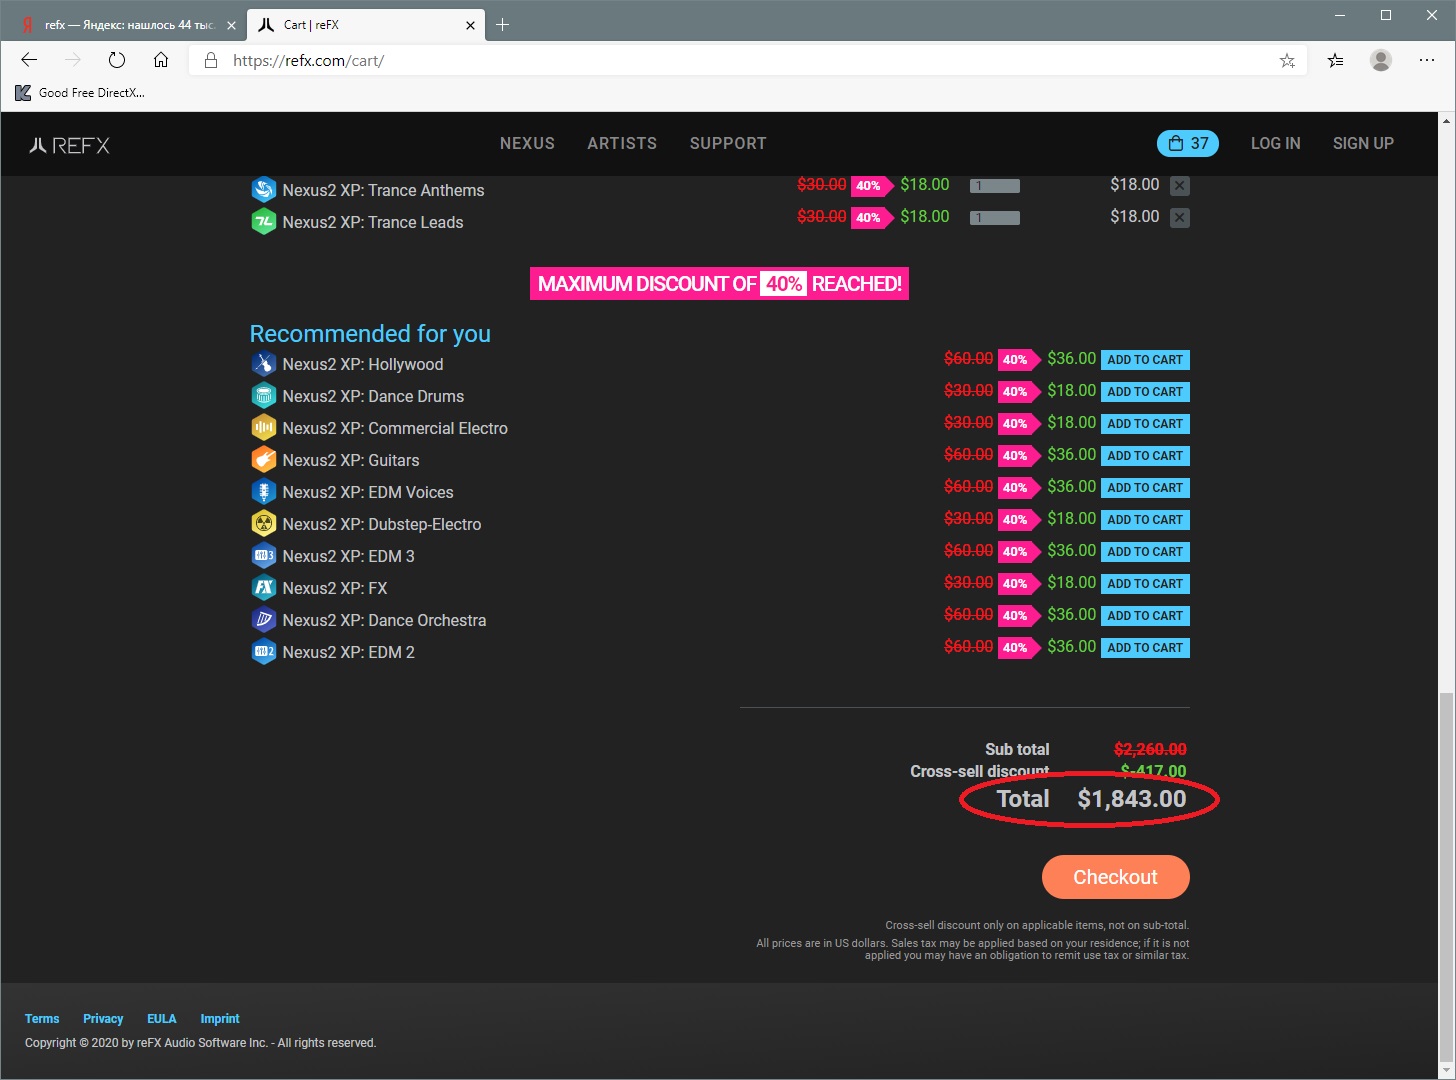Click the EDM Voices expansion icon
This screenshot has width=1456, height=1080.
click(x=263, y=492)
